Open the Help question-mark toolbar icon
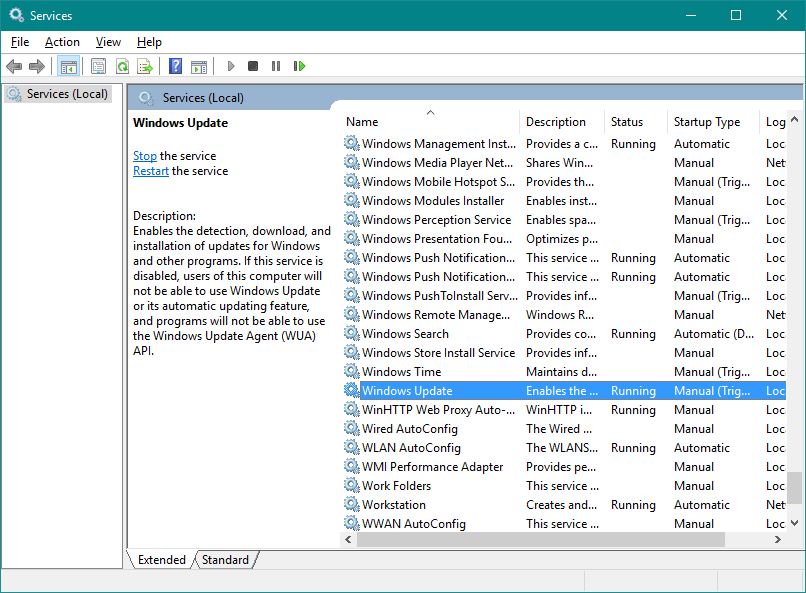Screen dimensions: 806x593 click(x=175, y=66)
